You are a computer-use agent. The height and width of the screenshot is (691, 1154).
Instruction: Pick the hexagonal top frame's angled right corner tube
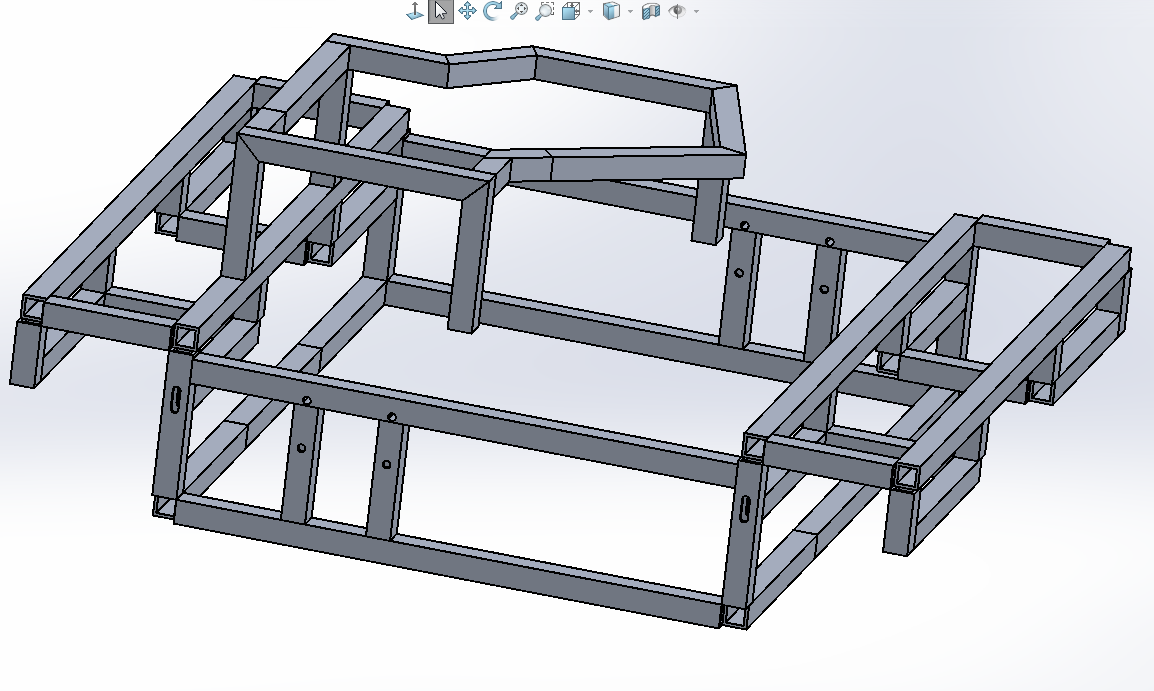(x=729, y=128)
